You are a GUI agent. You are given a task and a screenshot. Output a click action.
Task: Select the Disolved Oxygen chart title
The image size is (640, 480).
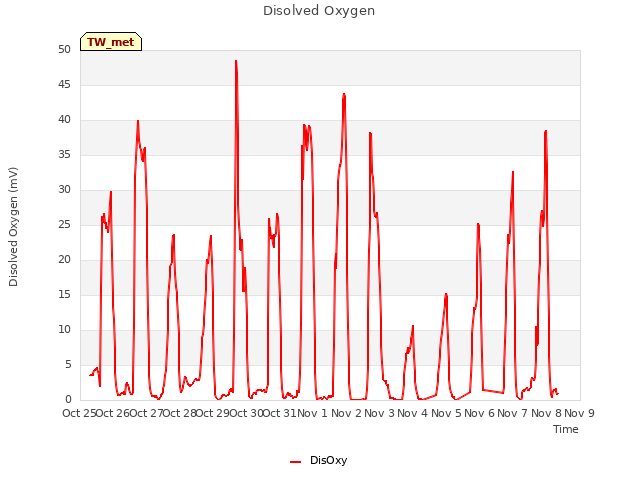(x=319, y=11)
